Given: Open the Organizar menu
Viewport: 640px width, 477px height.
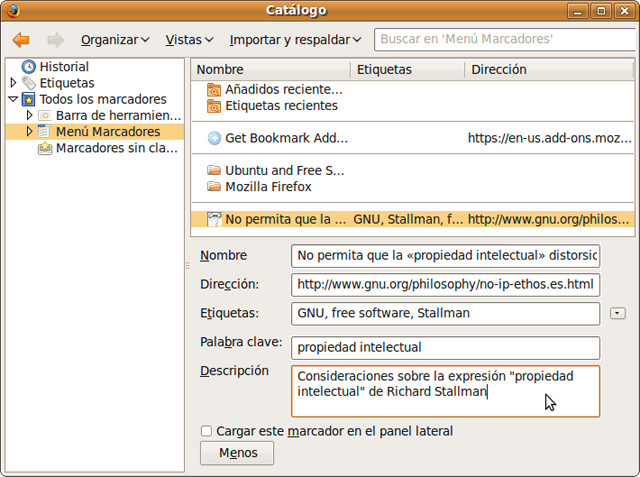Looking at the screenshot, I should tap(115, 40).
